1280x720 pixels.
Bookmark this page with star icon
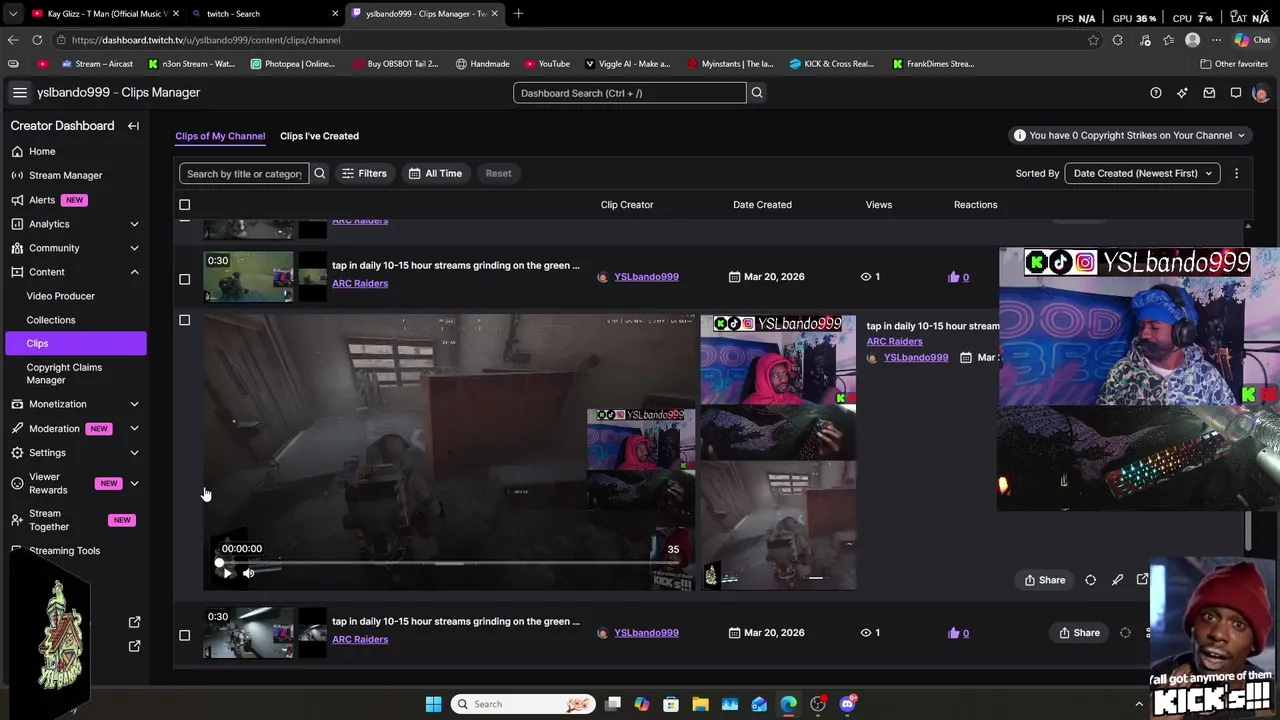[x=1093, y=40]
